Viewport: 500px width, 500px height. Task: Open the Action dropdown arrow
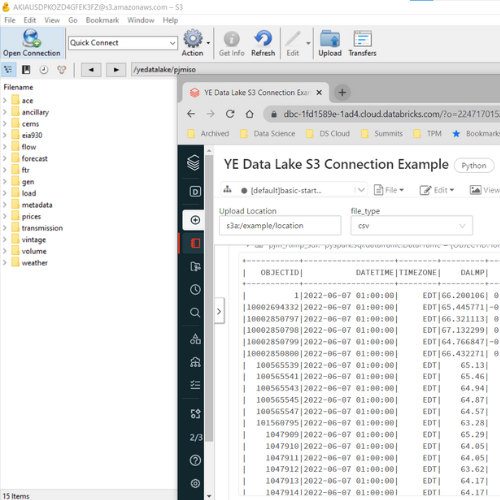[x=208, y=43]
